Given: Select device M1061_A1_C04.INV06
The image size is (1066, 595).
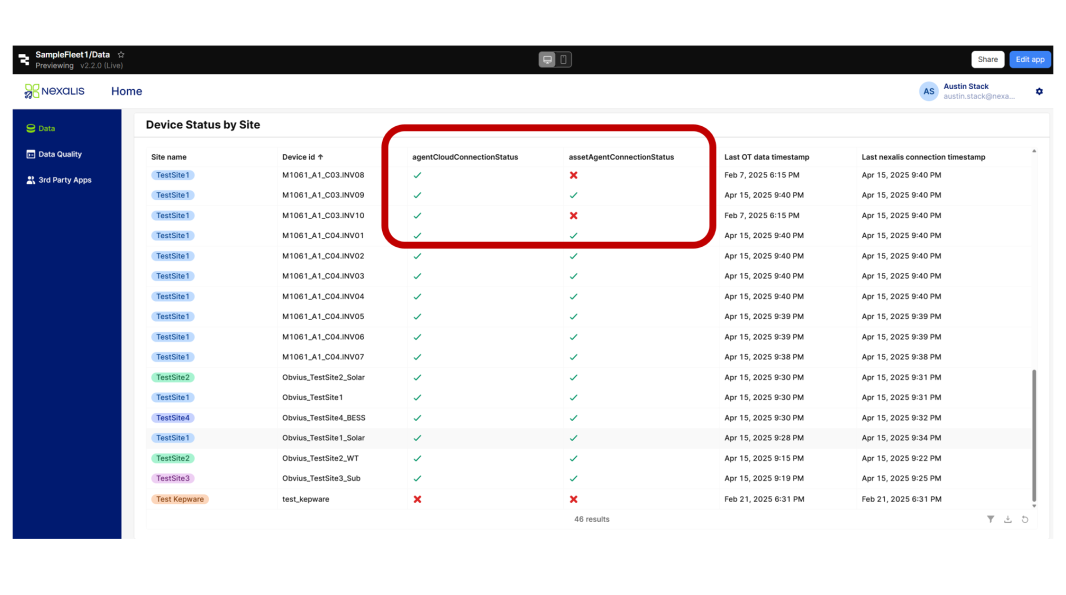Looking at the screenshot, I should point(323,337).
